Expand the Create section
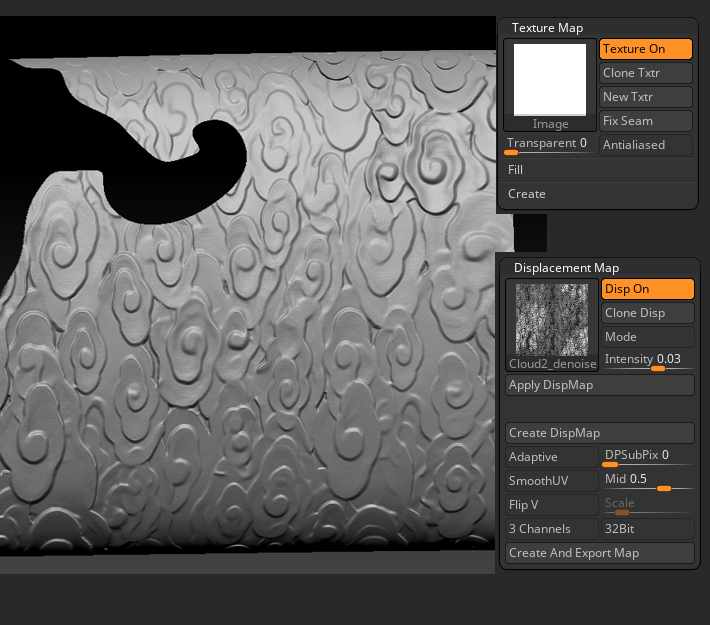710x625 pixels. [x=598, y=194]
